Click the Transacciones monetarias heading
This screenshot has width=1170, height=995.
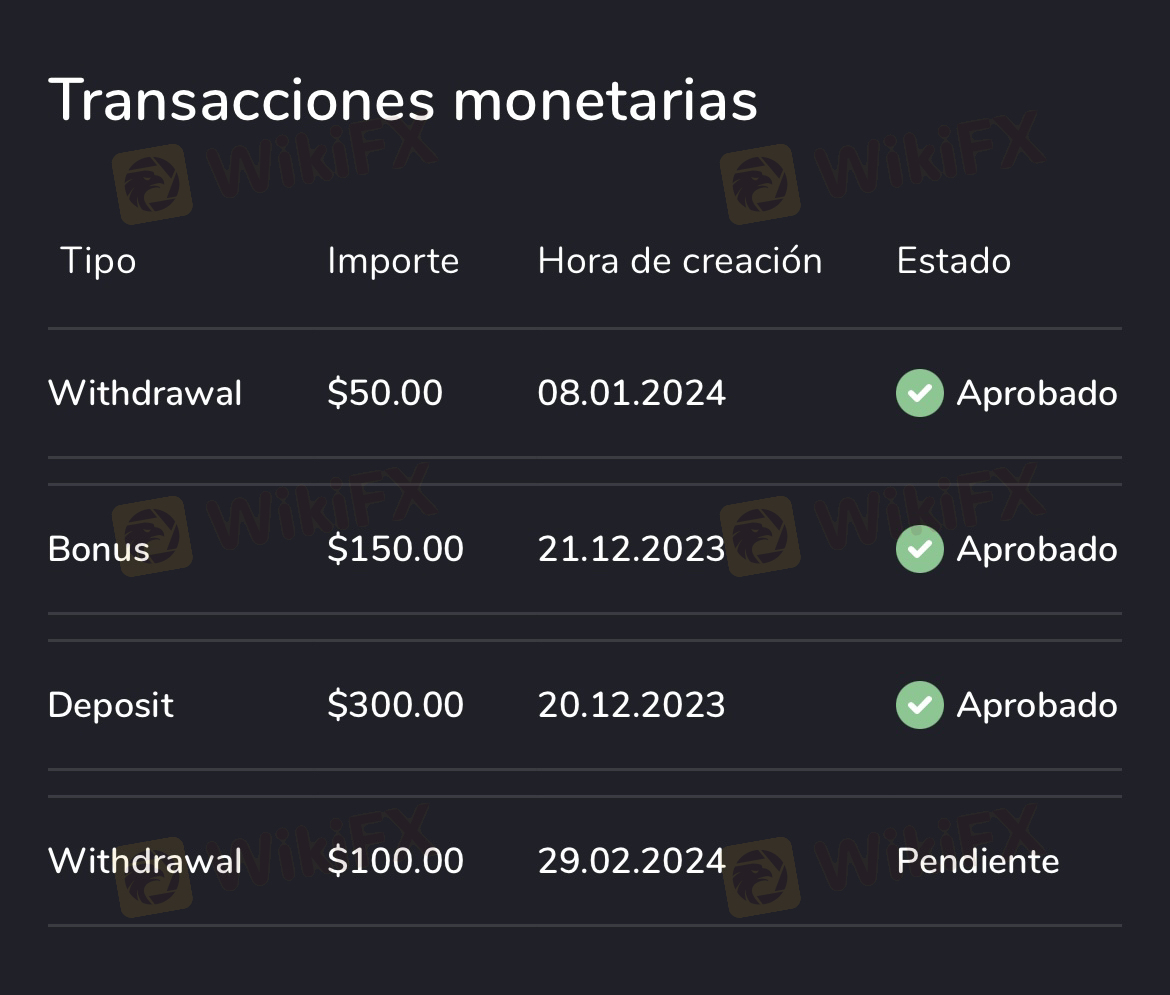(x=402, y=100)
